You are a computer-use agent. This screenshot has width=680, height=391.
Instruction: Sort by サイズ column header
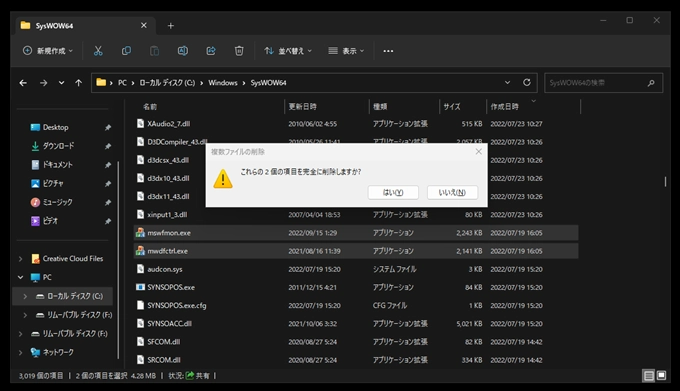(451, 107)
